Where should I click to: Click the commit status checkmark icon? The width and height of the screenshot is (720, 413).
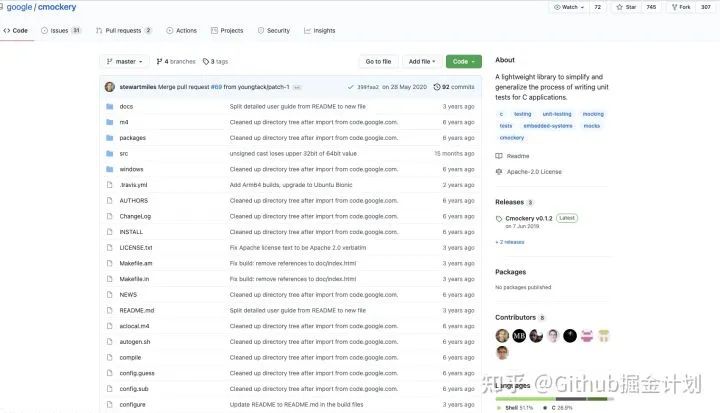coord(351,87)
